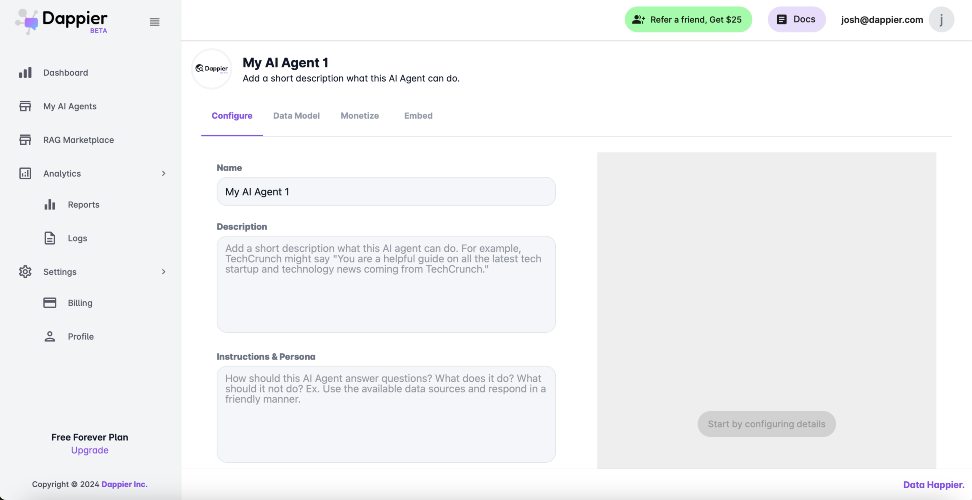Viewport: 972px width, 500px height.
Task: Switch to the Embed tab
Action: (418, 116)
